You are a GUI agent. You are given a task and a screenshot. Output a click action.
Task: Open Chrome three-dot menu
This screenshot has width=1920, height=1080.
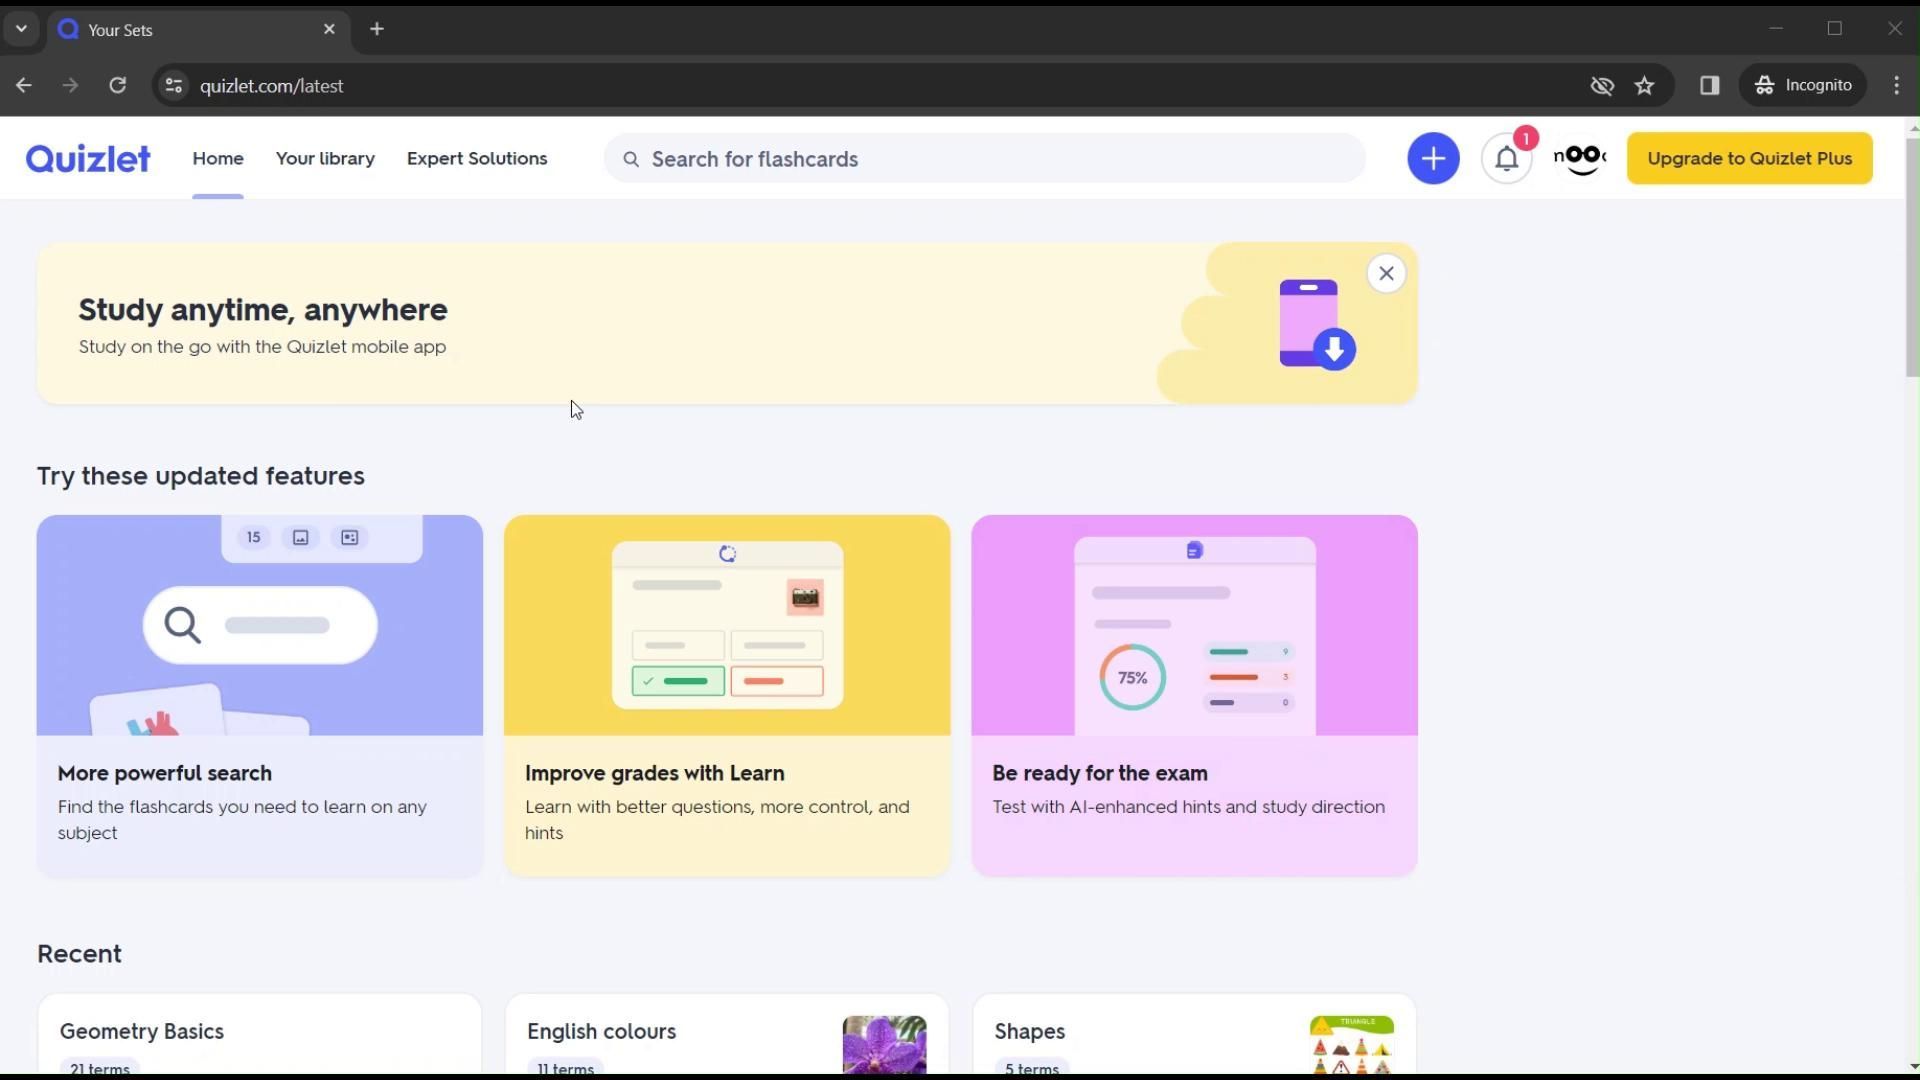click(1896, 86)
